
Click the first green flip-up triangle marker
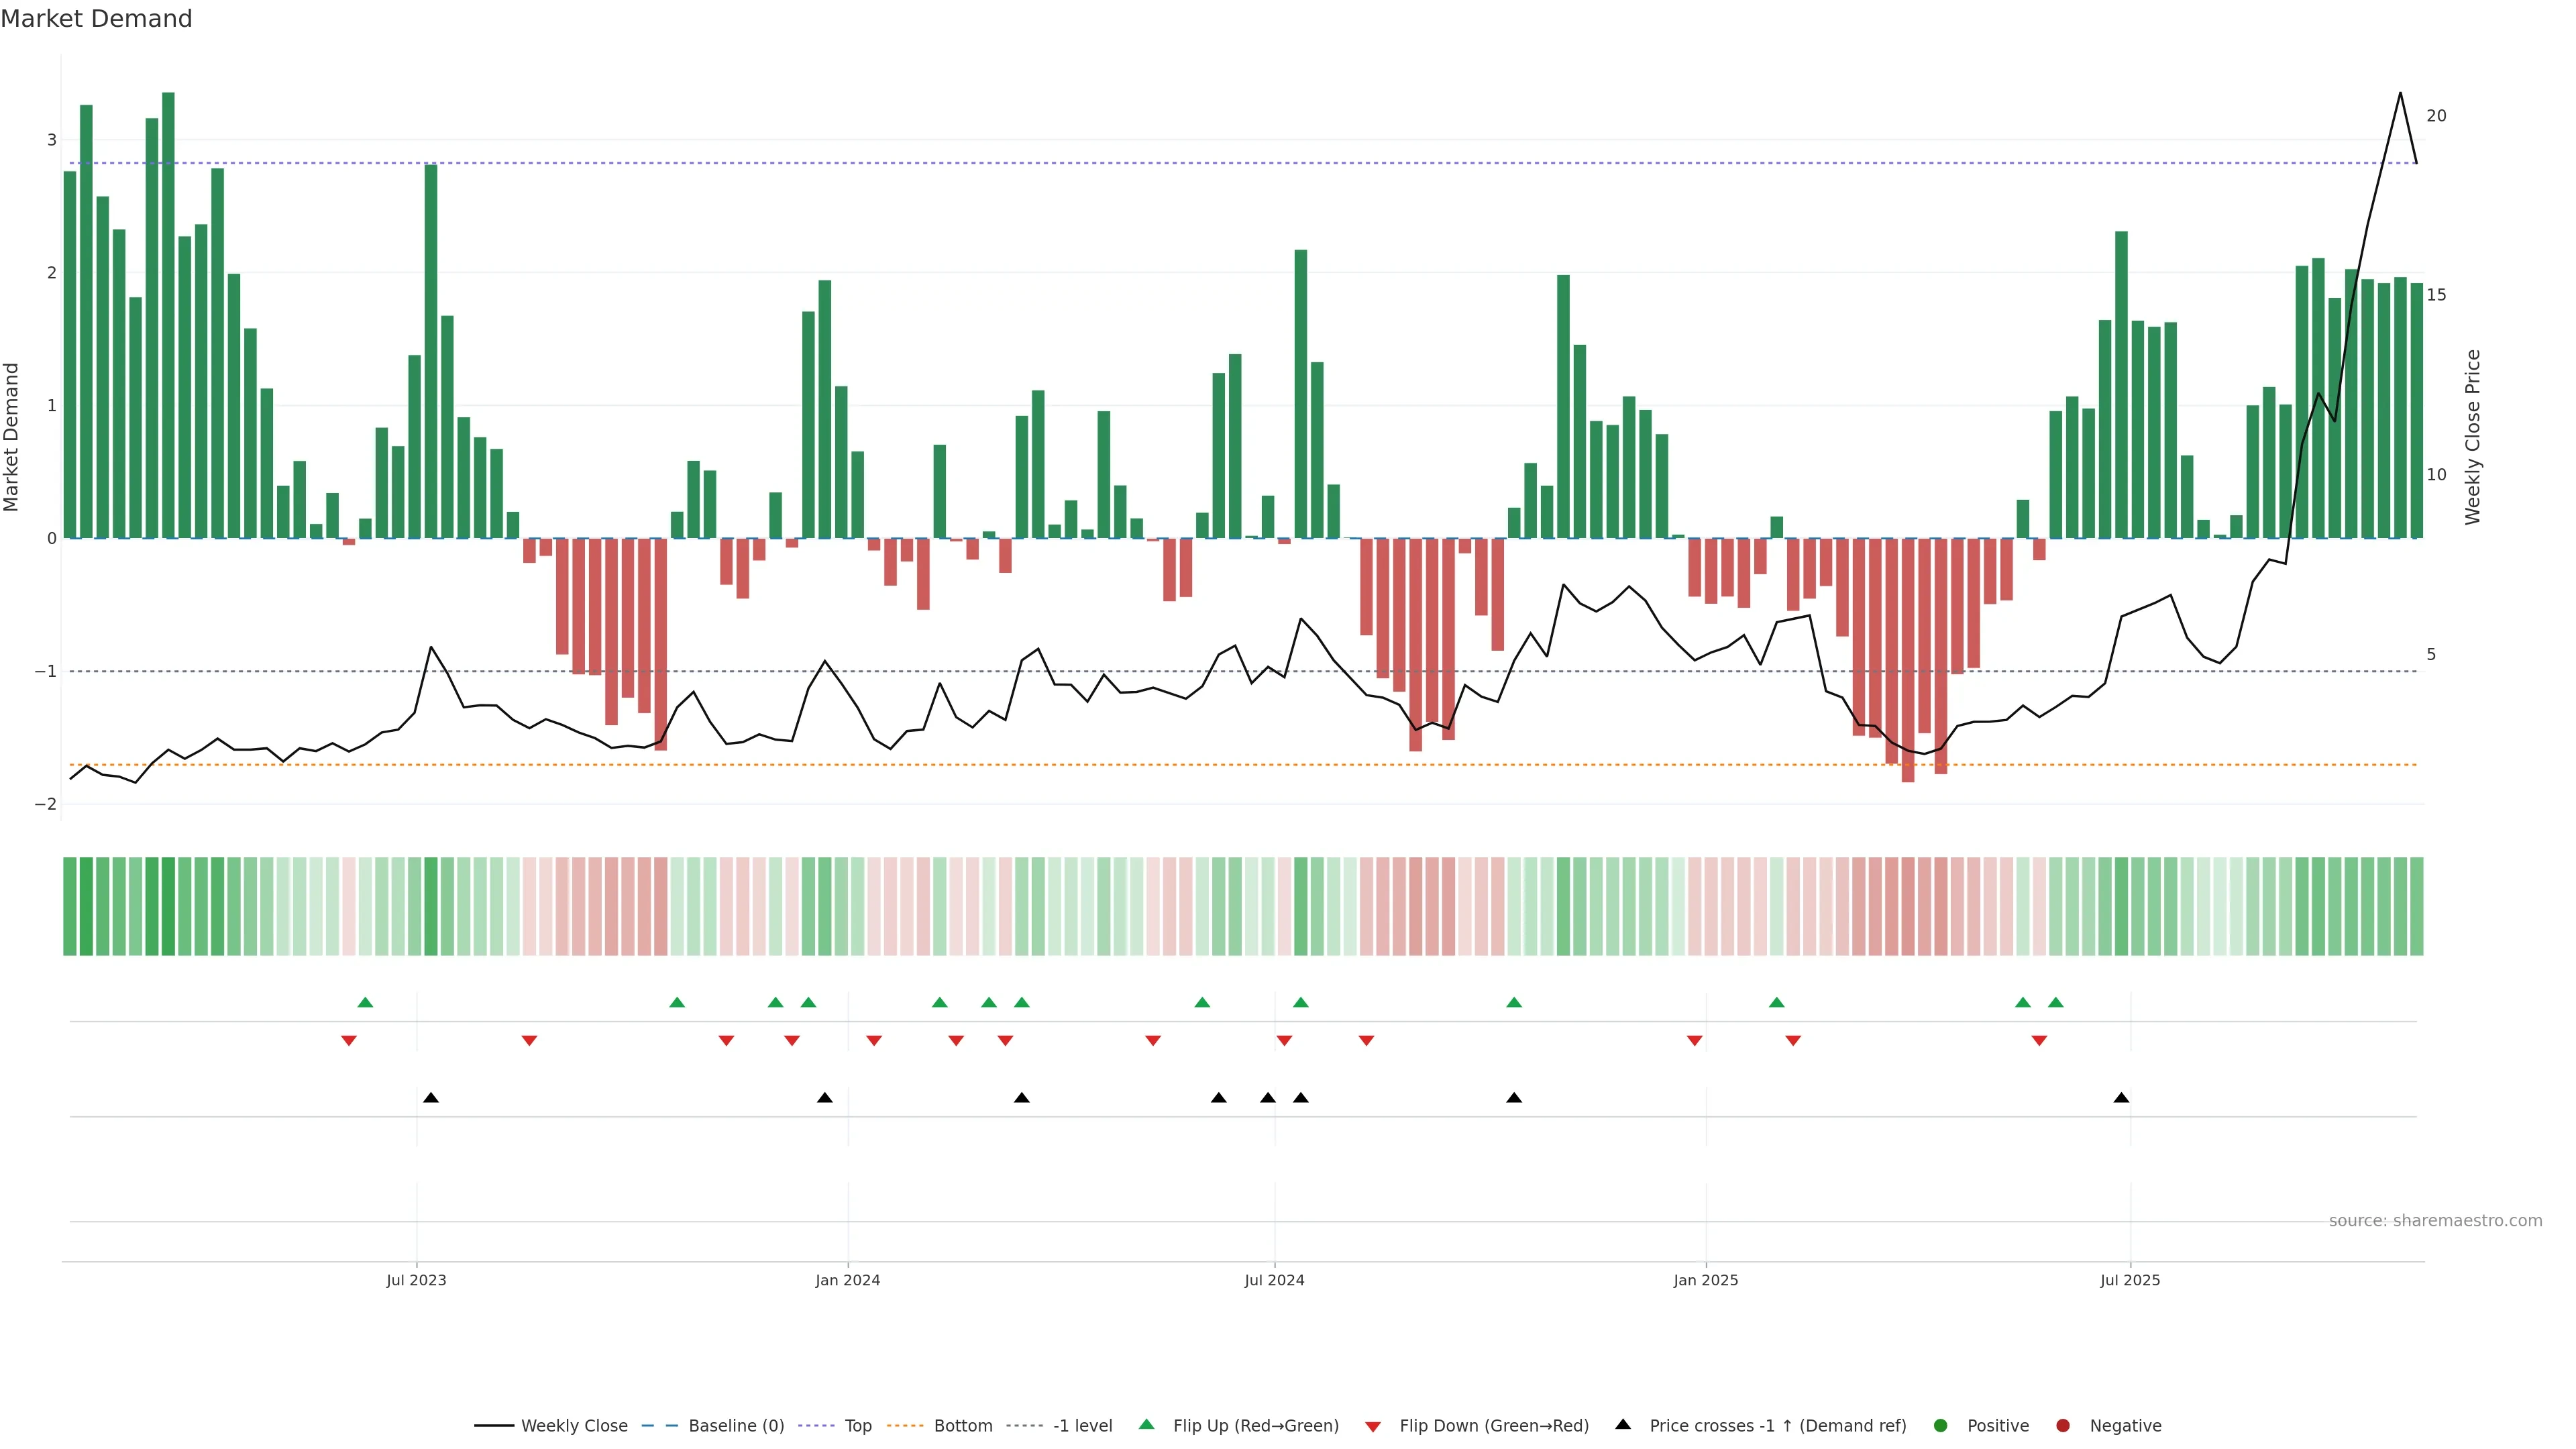pyautogui.click(x=365, y=1002)
